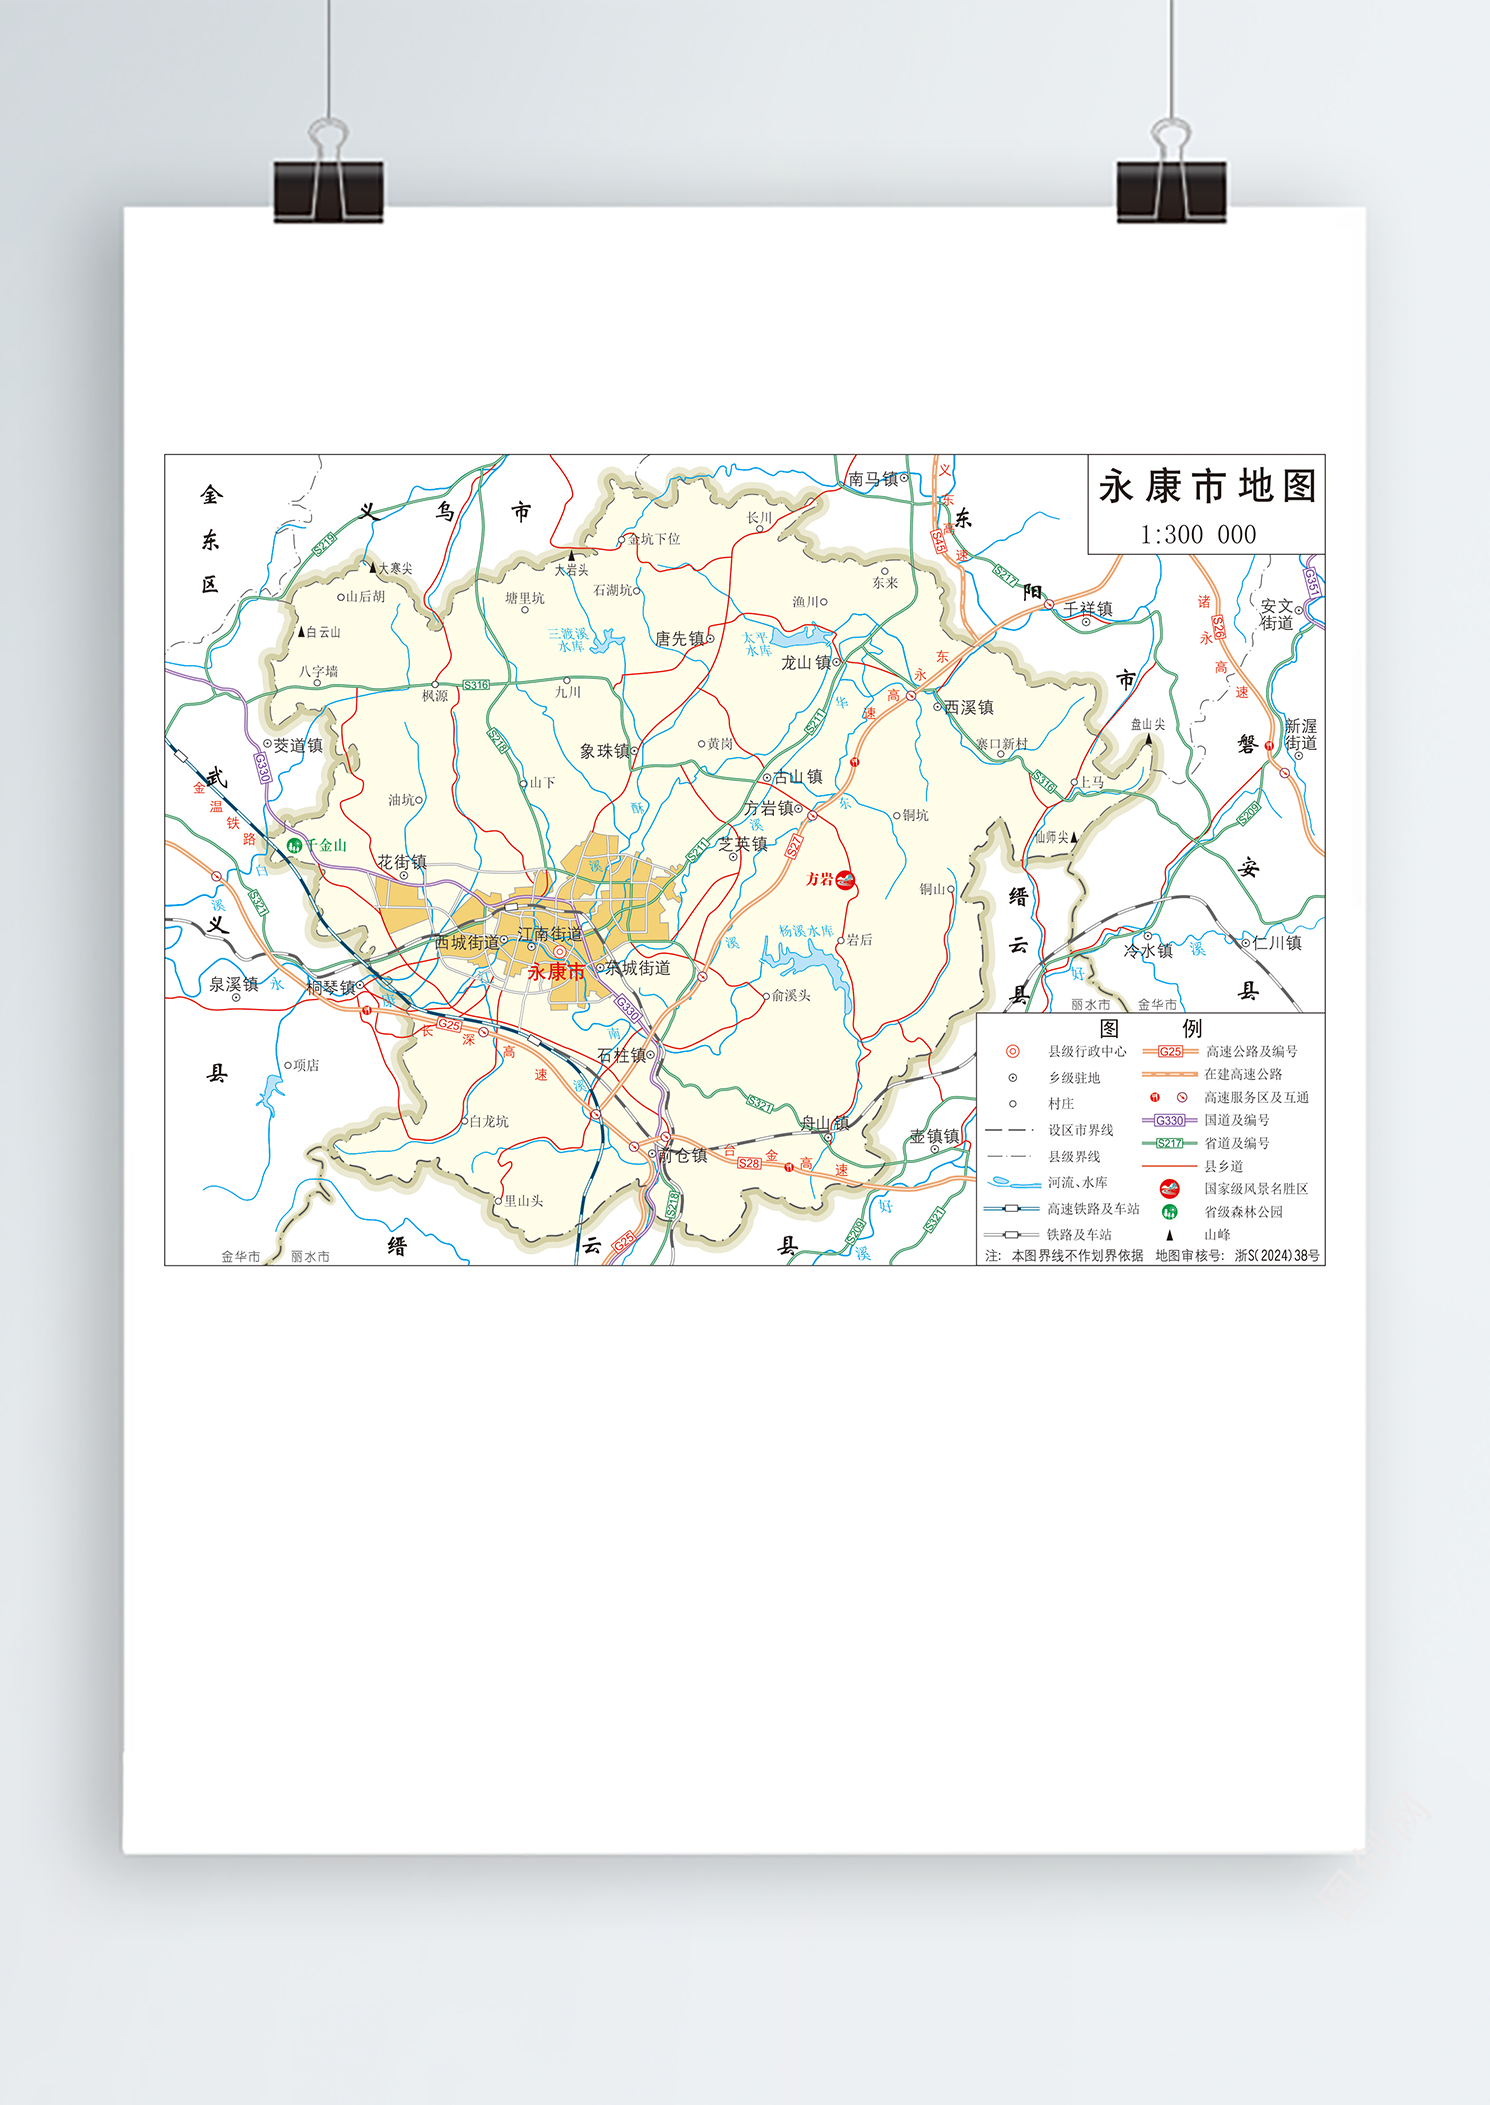Click the 西溪镇 label
Viewport: 1490px width, 2105px height.
click(x=969, y=707)
